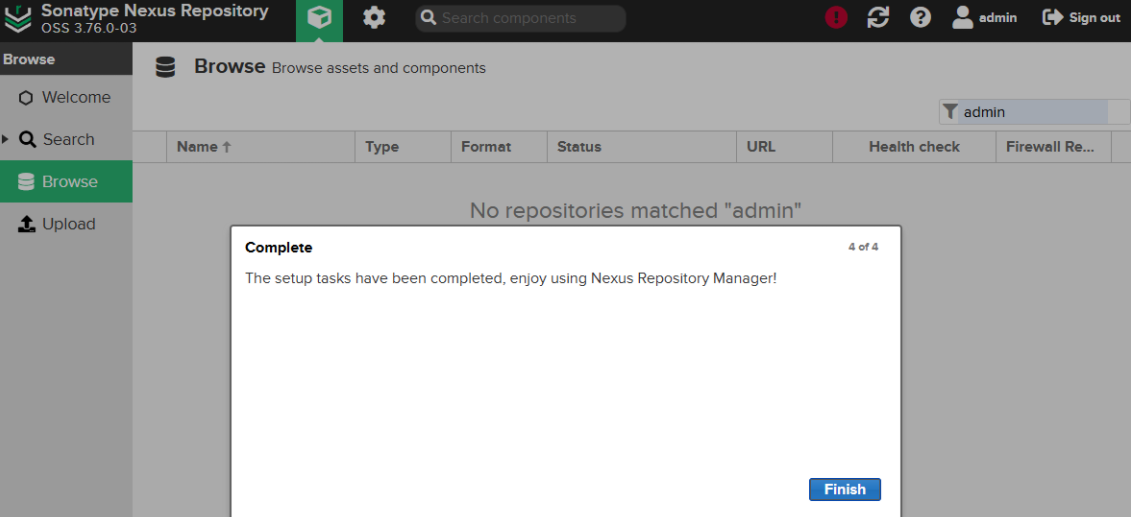
Task: Click the filter box containing admin
Action: point(1034,112)
